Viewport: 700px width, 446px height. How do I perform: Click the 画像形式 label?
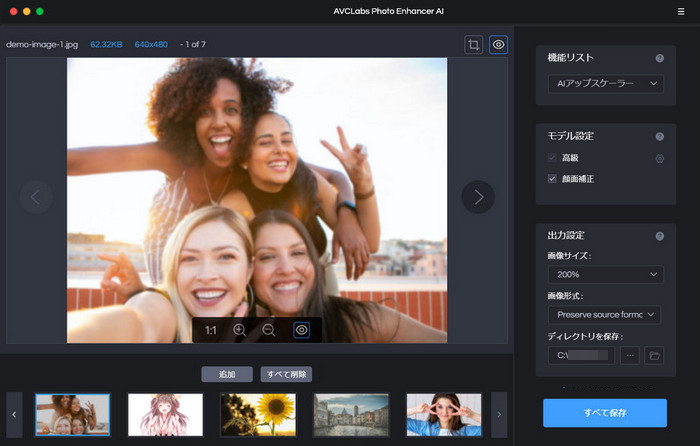[565, 296]
